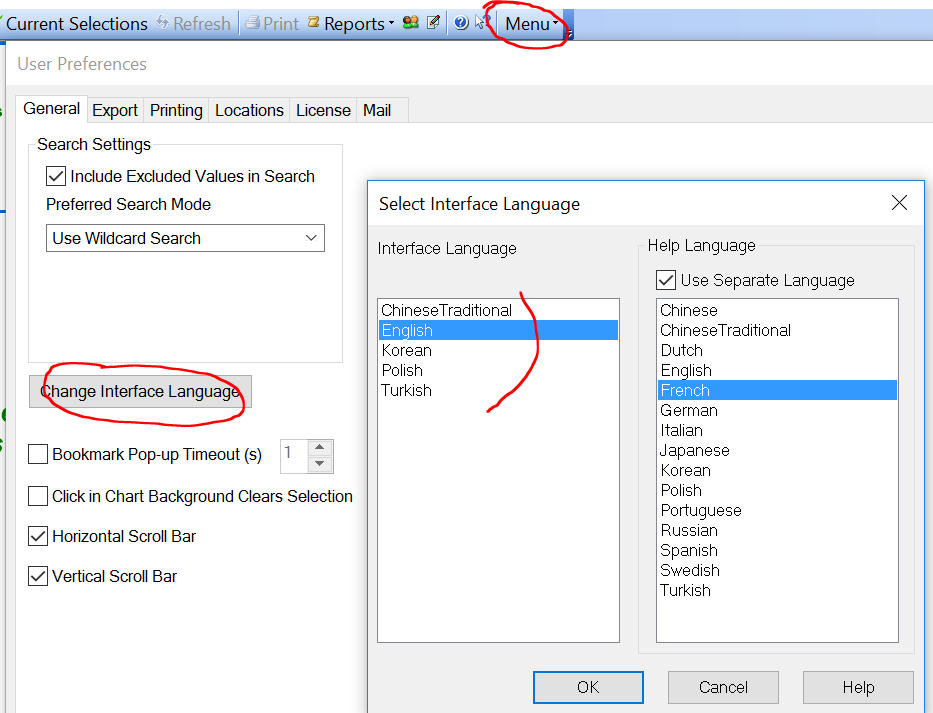933x713 pixels.
Task: Select Polish in Interface Language list
Action: point(498,370)
